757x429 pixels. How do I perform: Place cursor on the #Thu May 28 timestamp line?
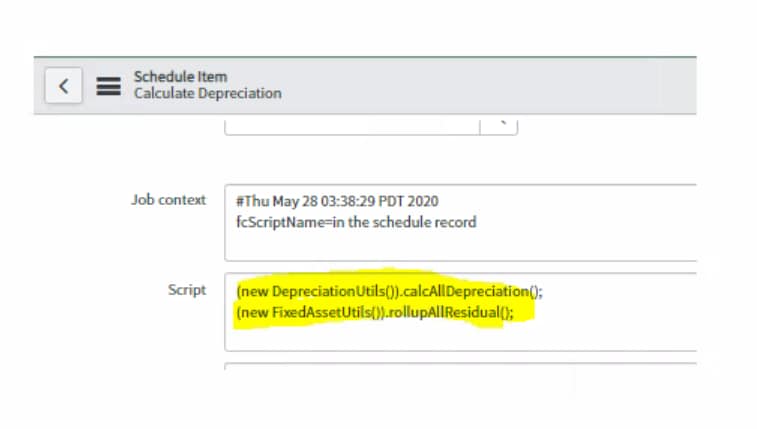[x=337, y=201]
